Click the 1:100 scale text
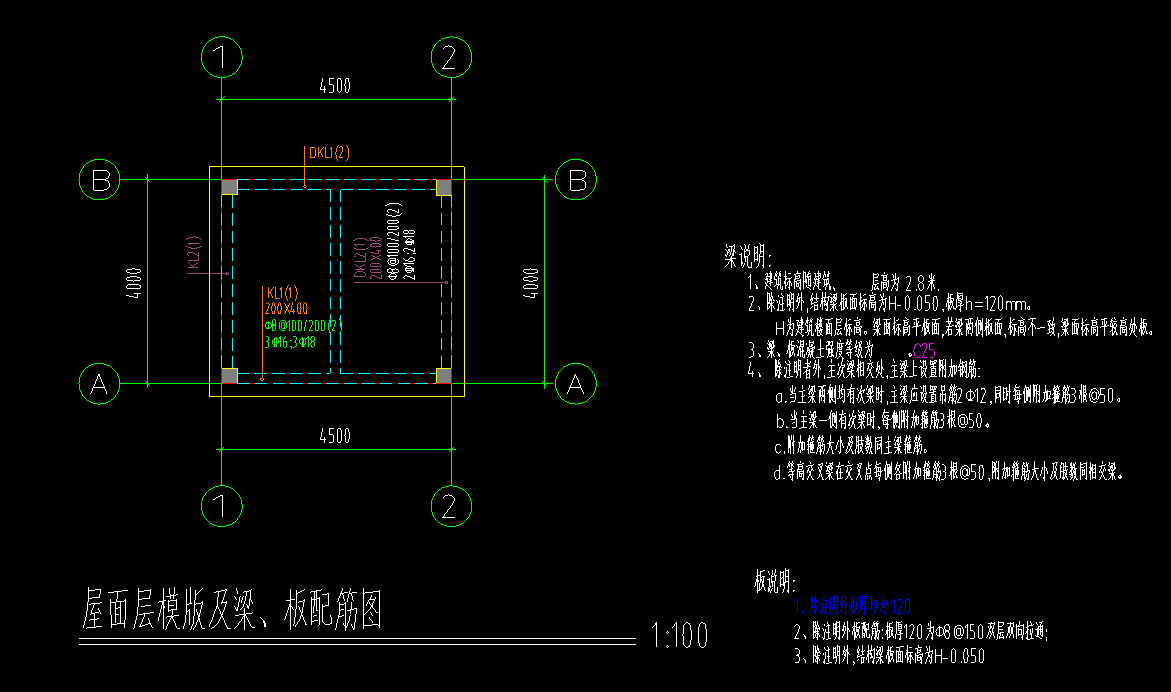Screen dimensions: 1171x692 pos(679,636)
